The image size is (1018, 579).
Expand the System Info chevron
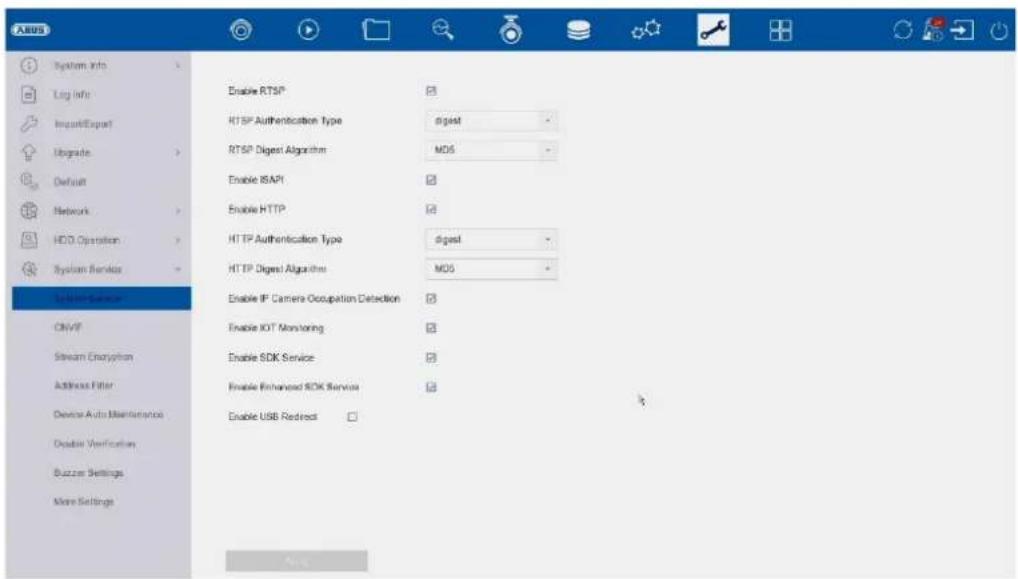(x=178, y=66)
